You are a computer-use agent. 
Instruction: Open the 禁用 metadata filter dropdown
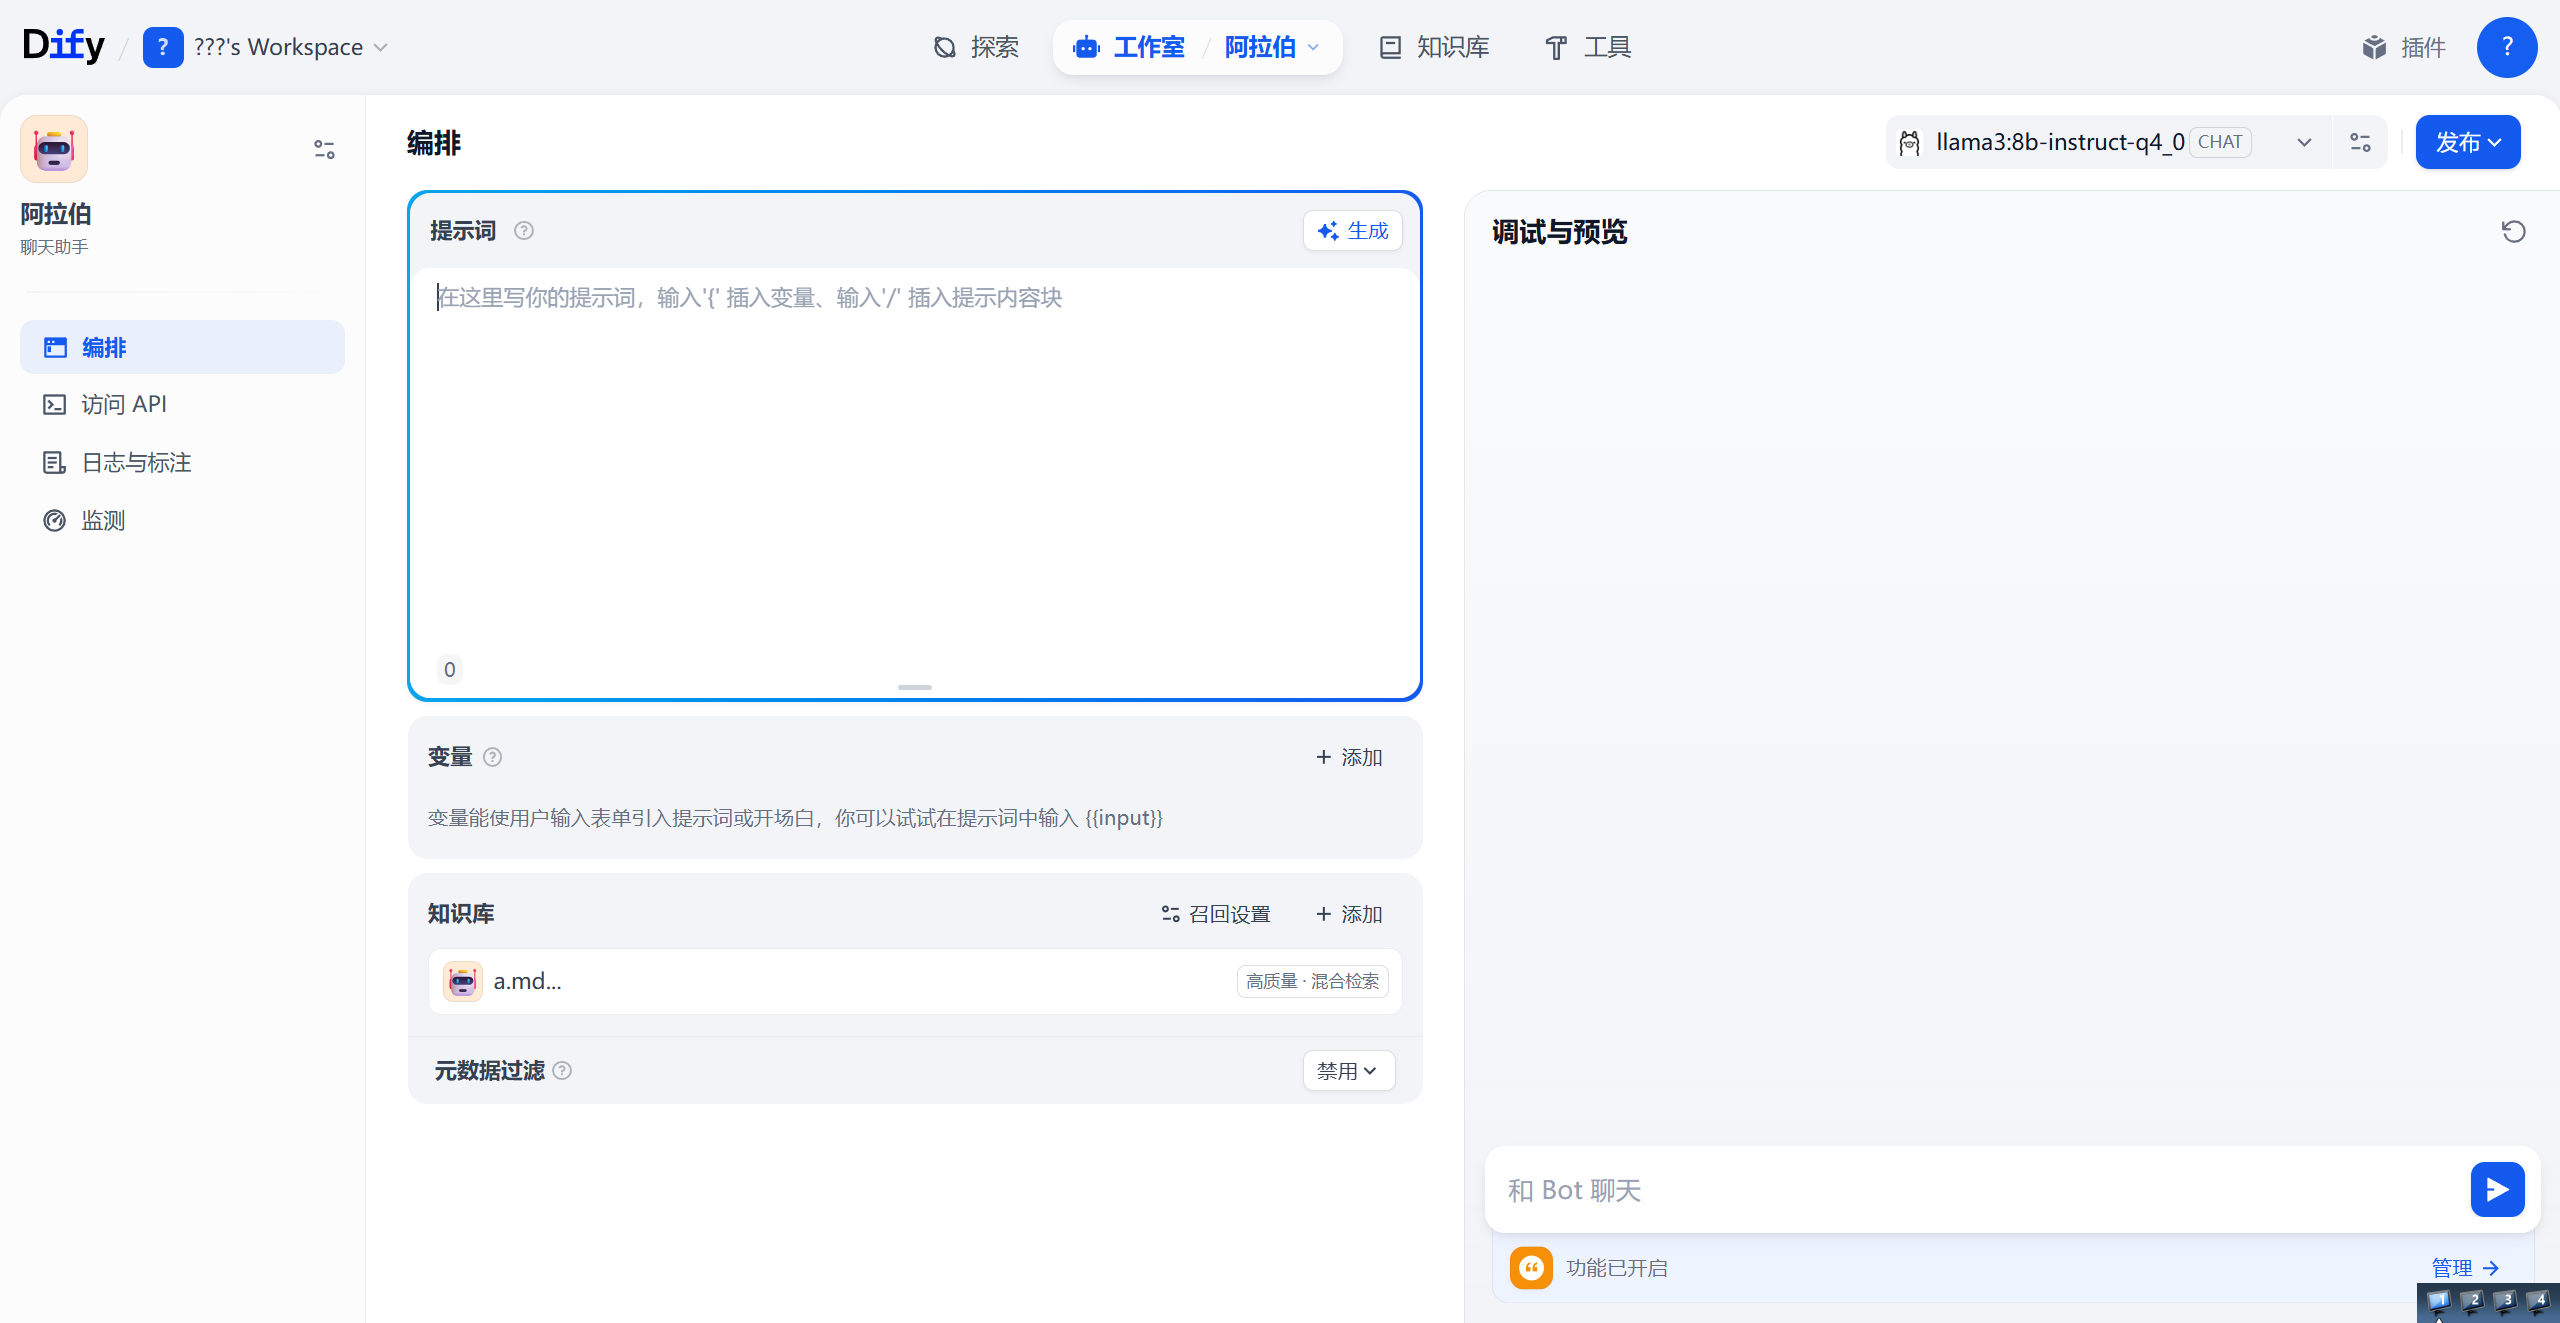tap(1348, 1071)
